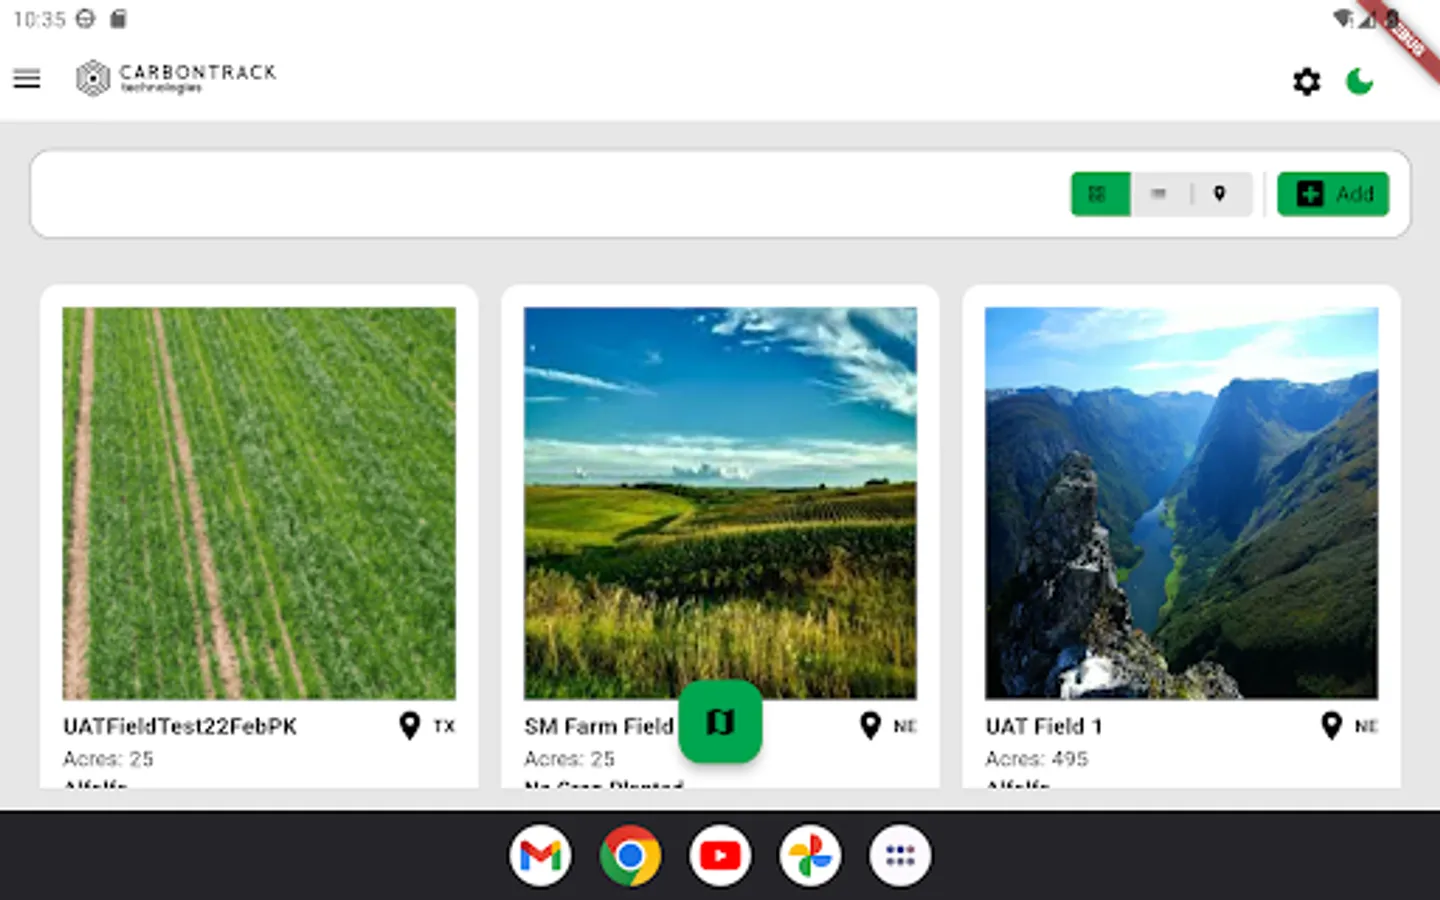Switch to map pin view
This screenshot has height=900, width=1440.
click(x=1220, y=194)
